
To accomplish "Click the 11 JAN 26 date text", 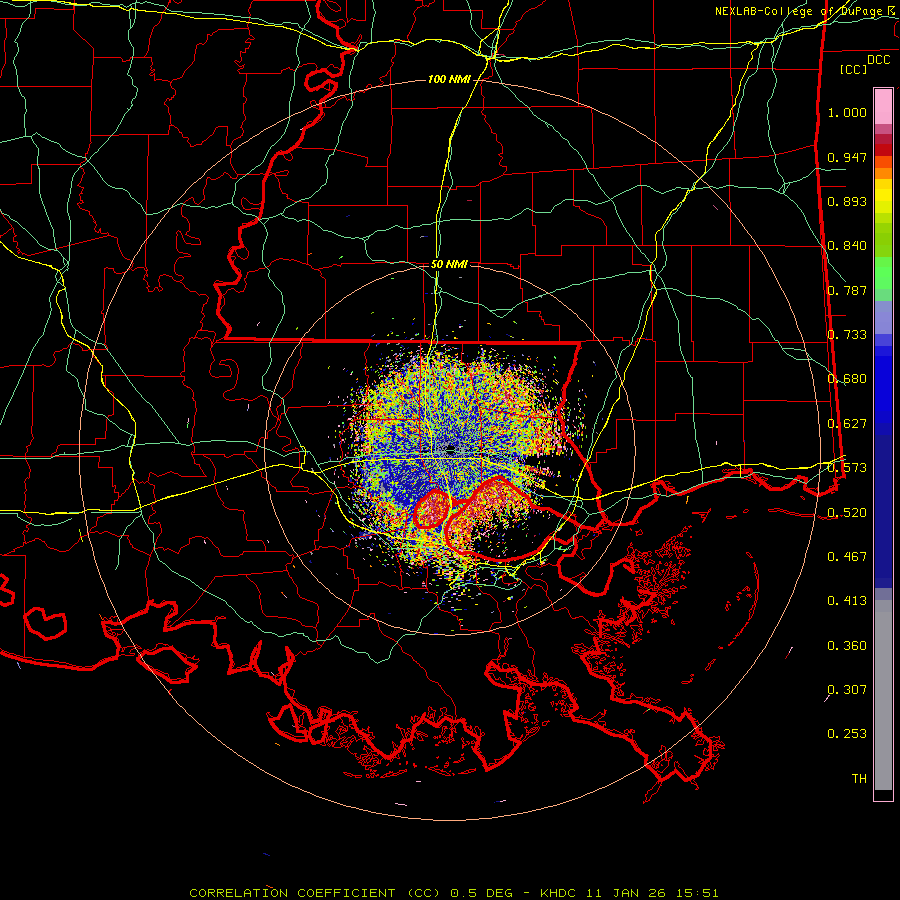I will point(625,893).
